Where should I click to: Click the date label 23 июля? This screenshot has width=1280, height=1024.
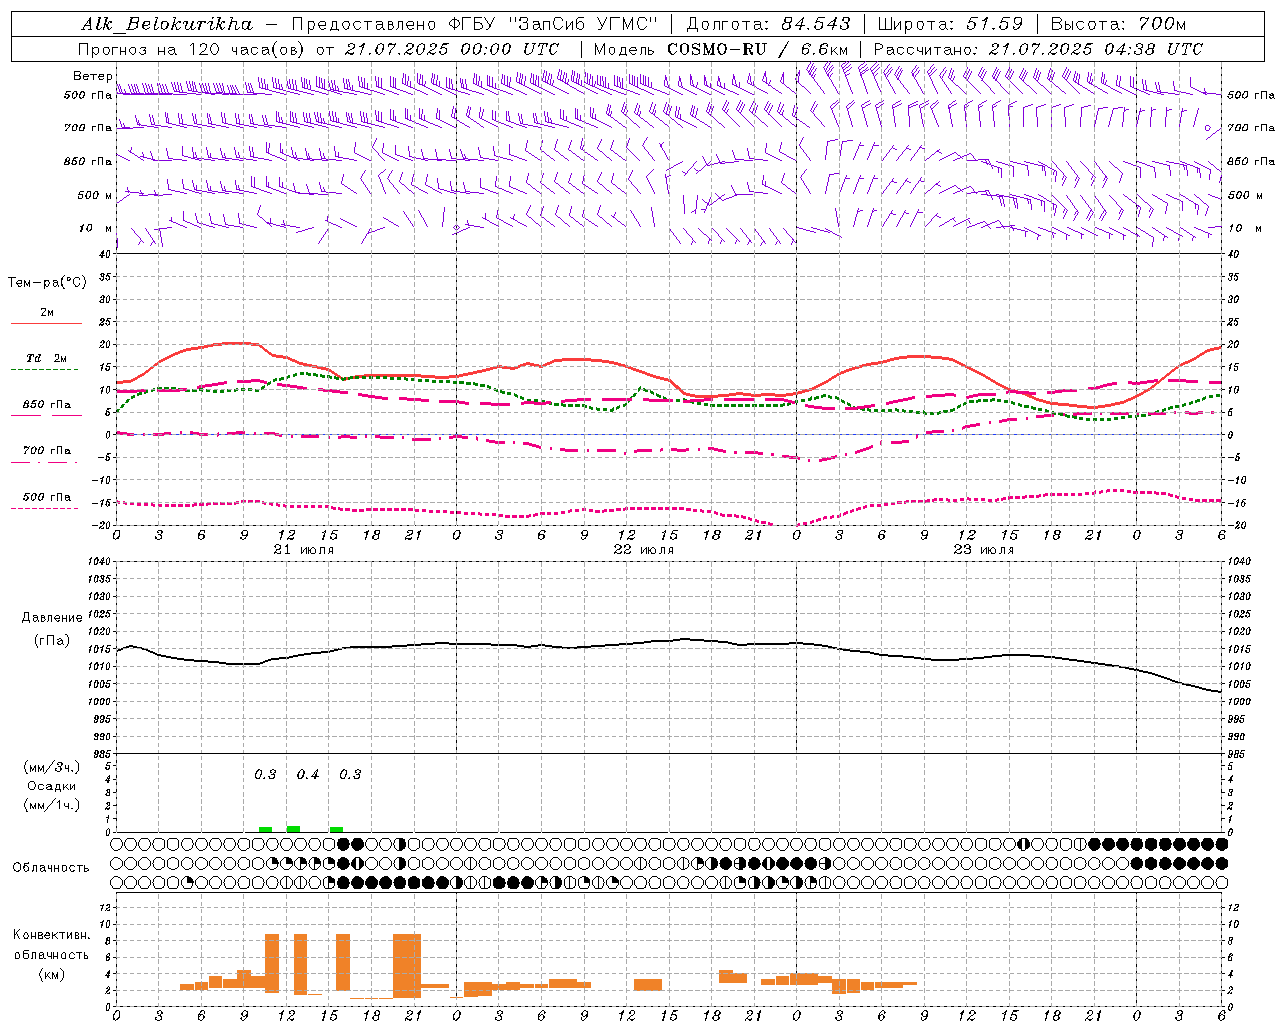984,550
